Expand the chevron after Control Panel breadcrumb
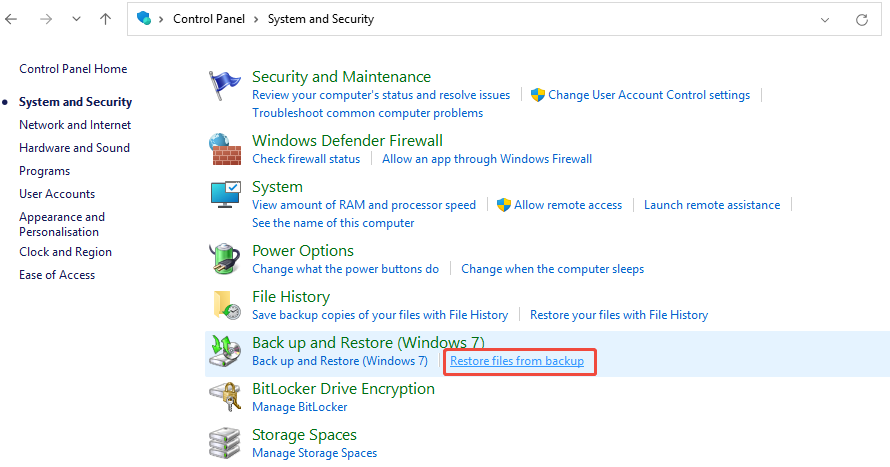The width and height of the screenshot is (890, 467). (x=257, y=19)
